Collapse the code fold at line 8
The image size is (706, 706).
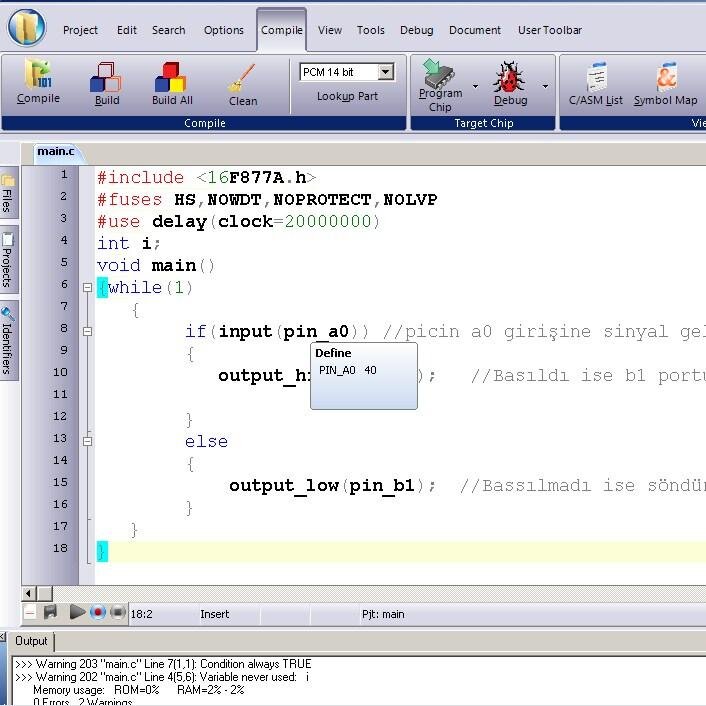tap(88, 331)
